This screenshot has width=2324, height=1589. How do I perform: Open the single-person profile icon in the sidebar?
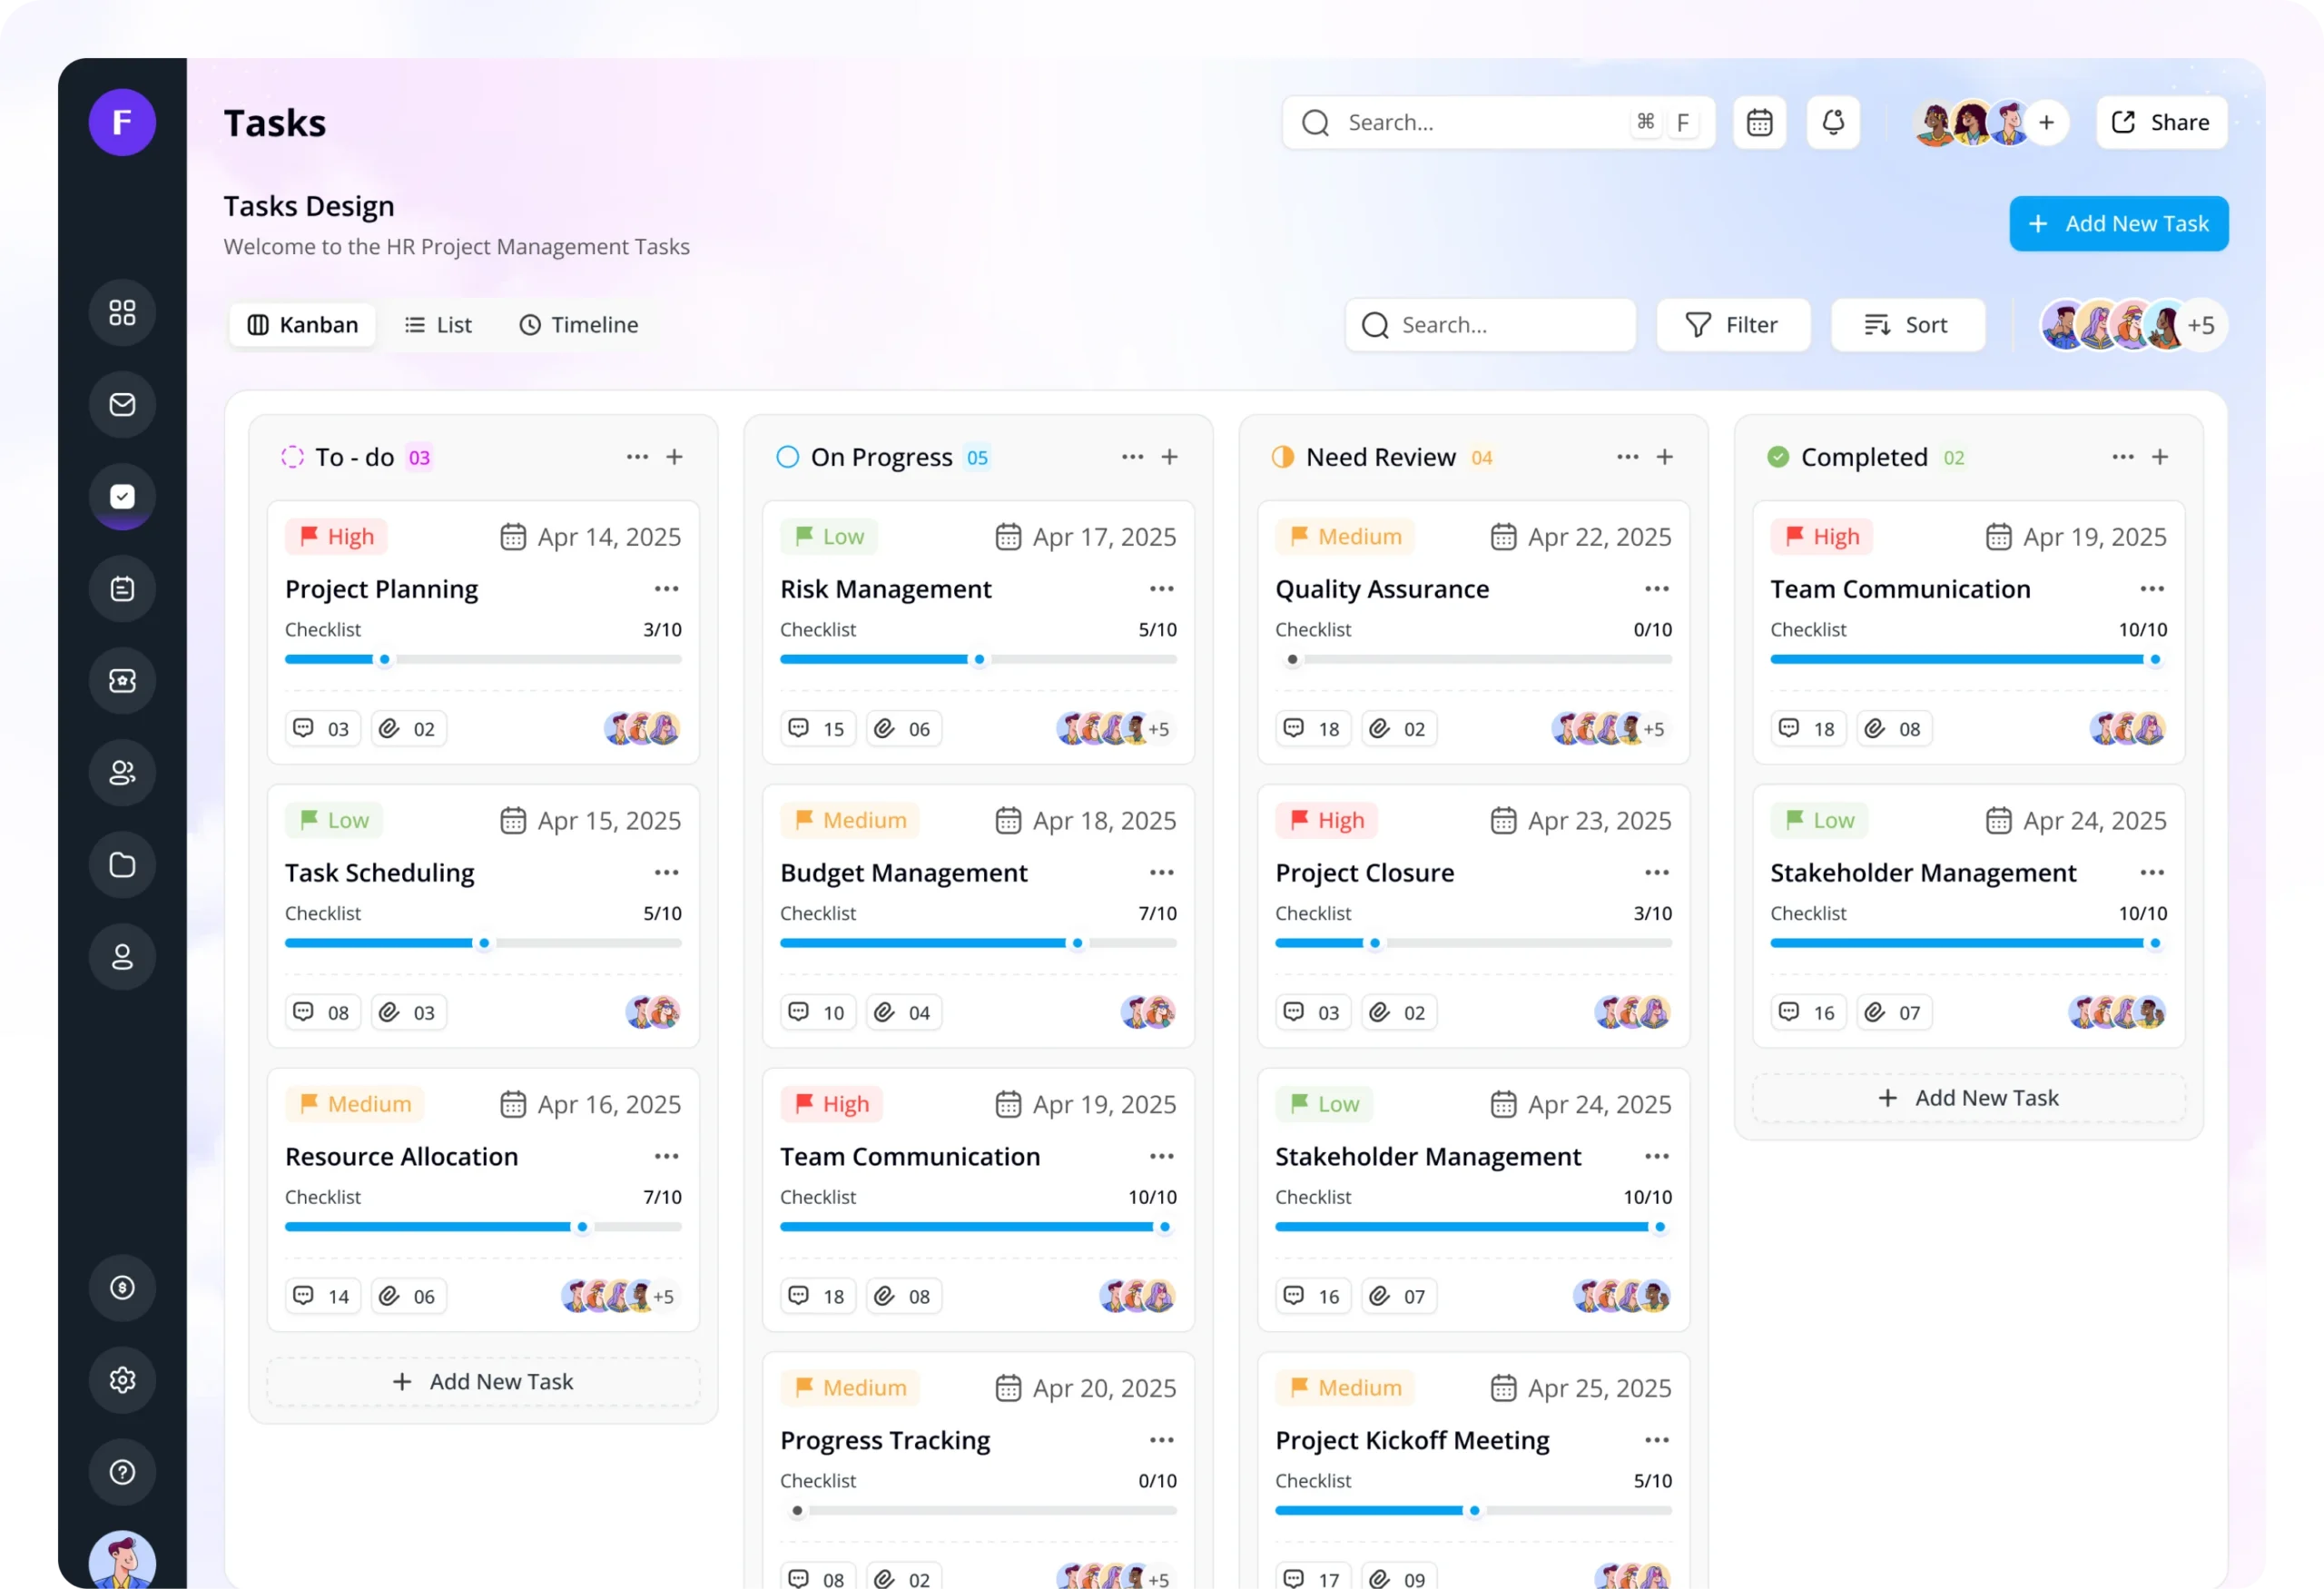coord(122,957)
